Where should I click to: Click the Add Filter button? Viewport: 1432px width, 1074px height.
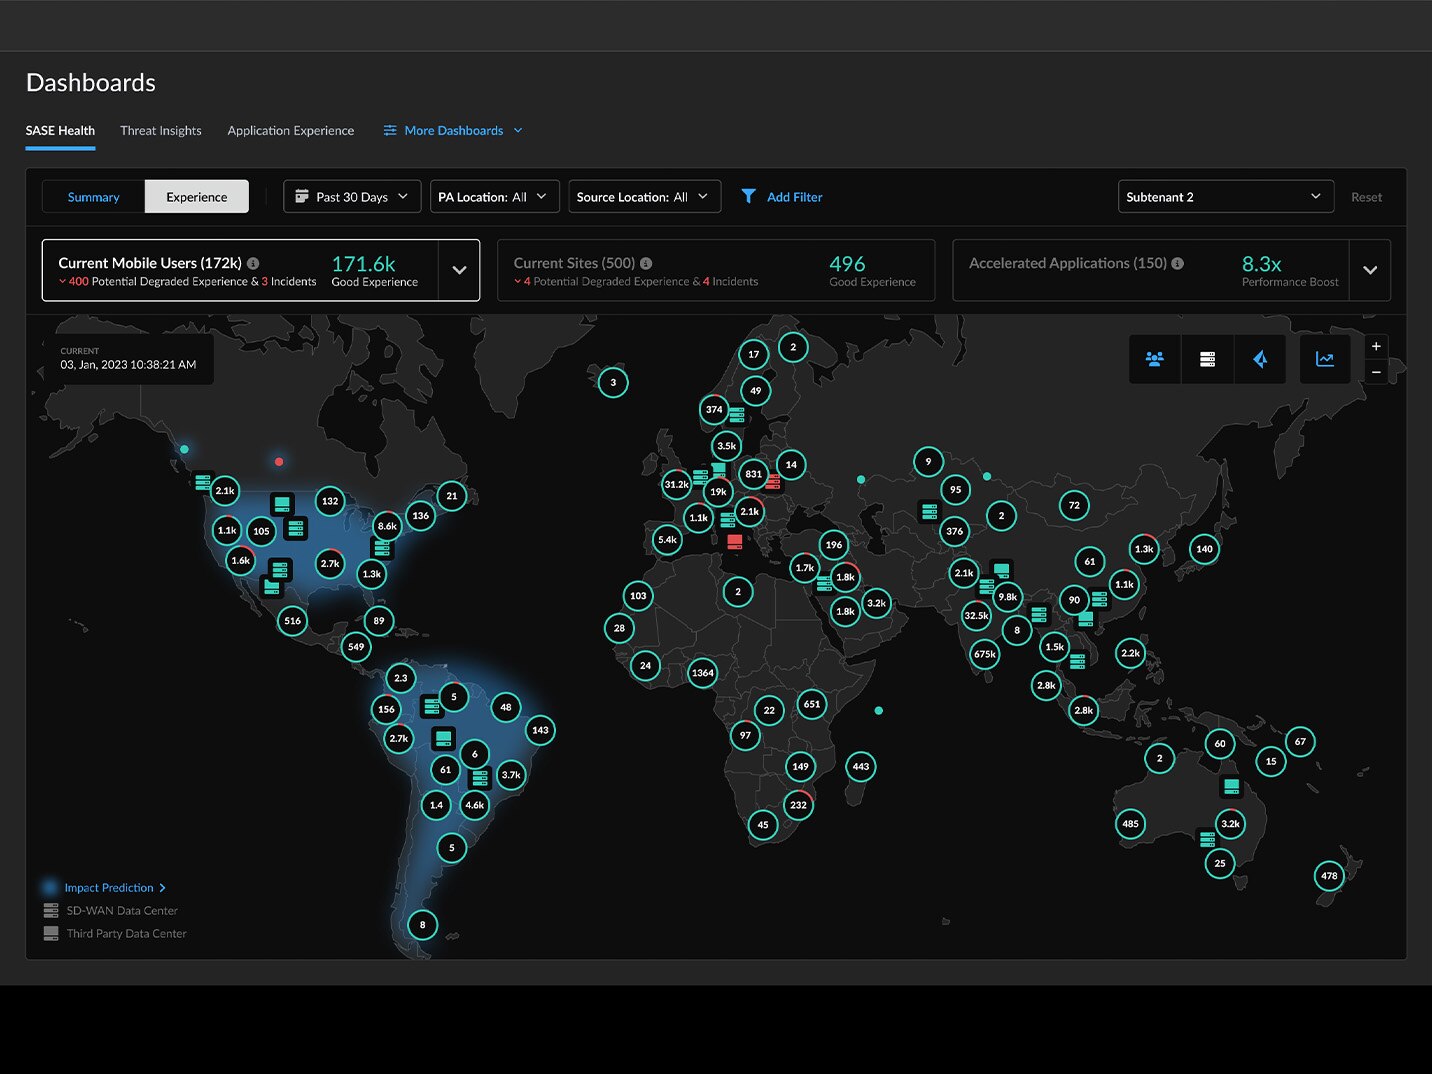782,196
